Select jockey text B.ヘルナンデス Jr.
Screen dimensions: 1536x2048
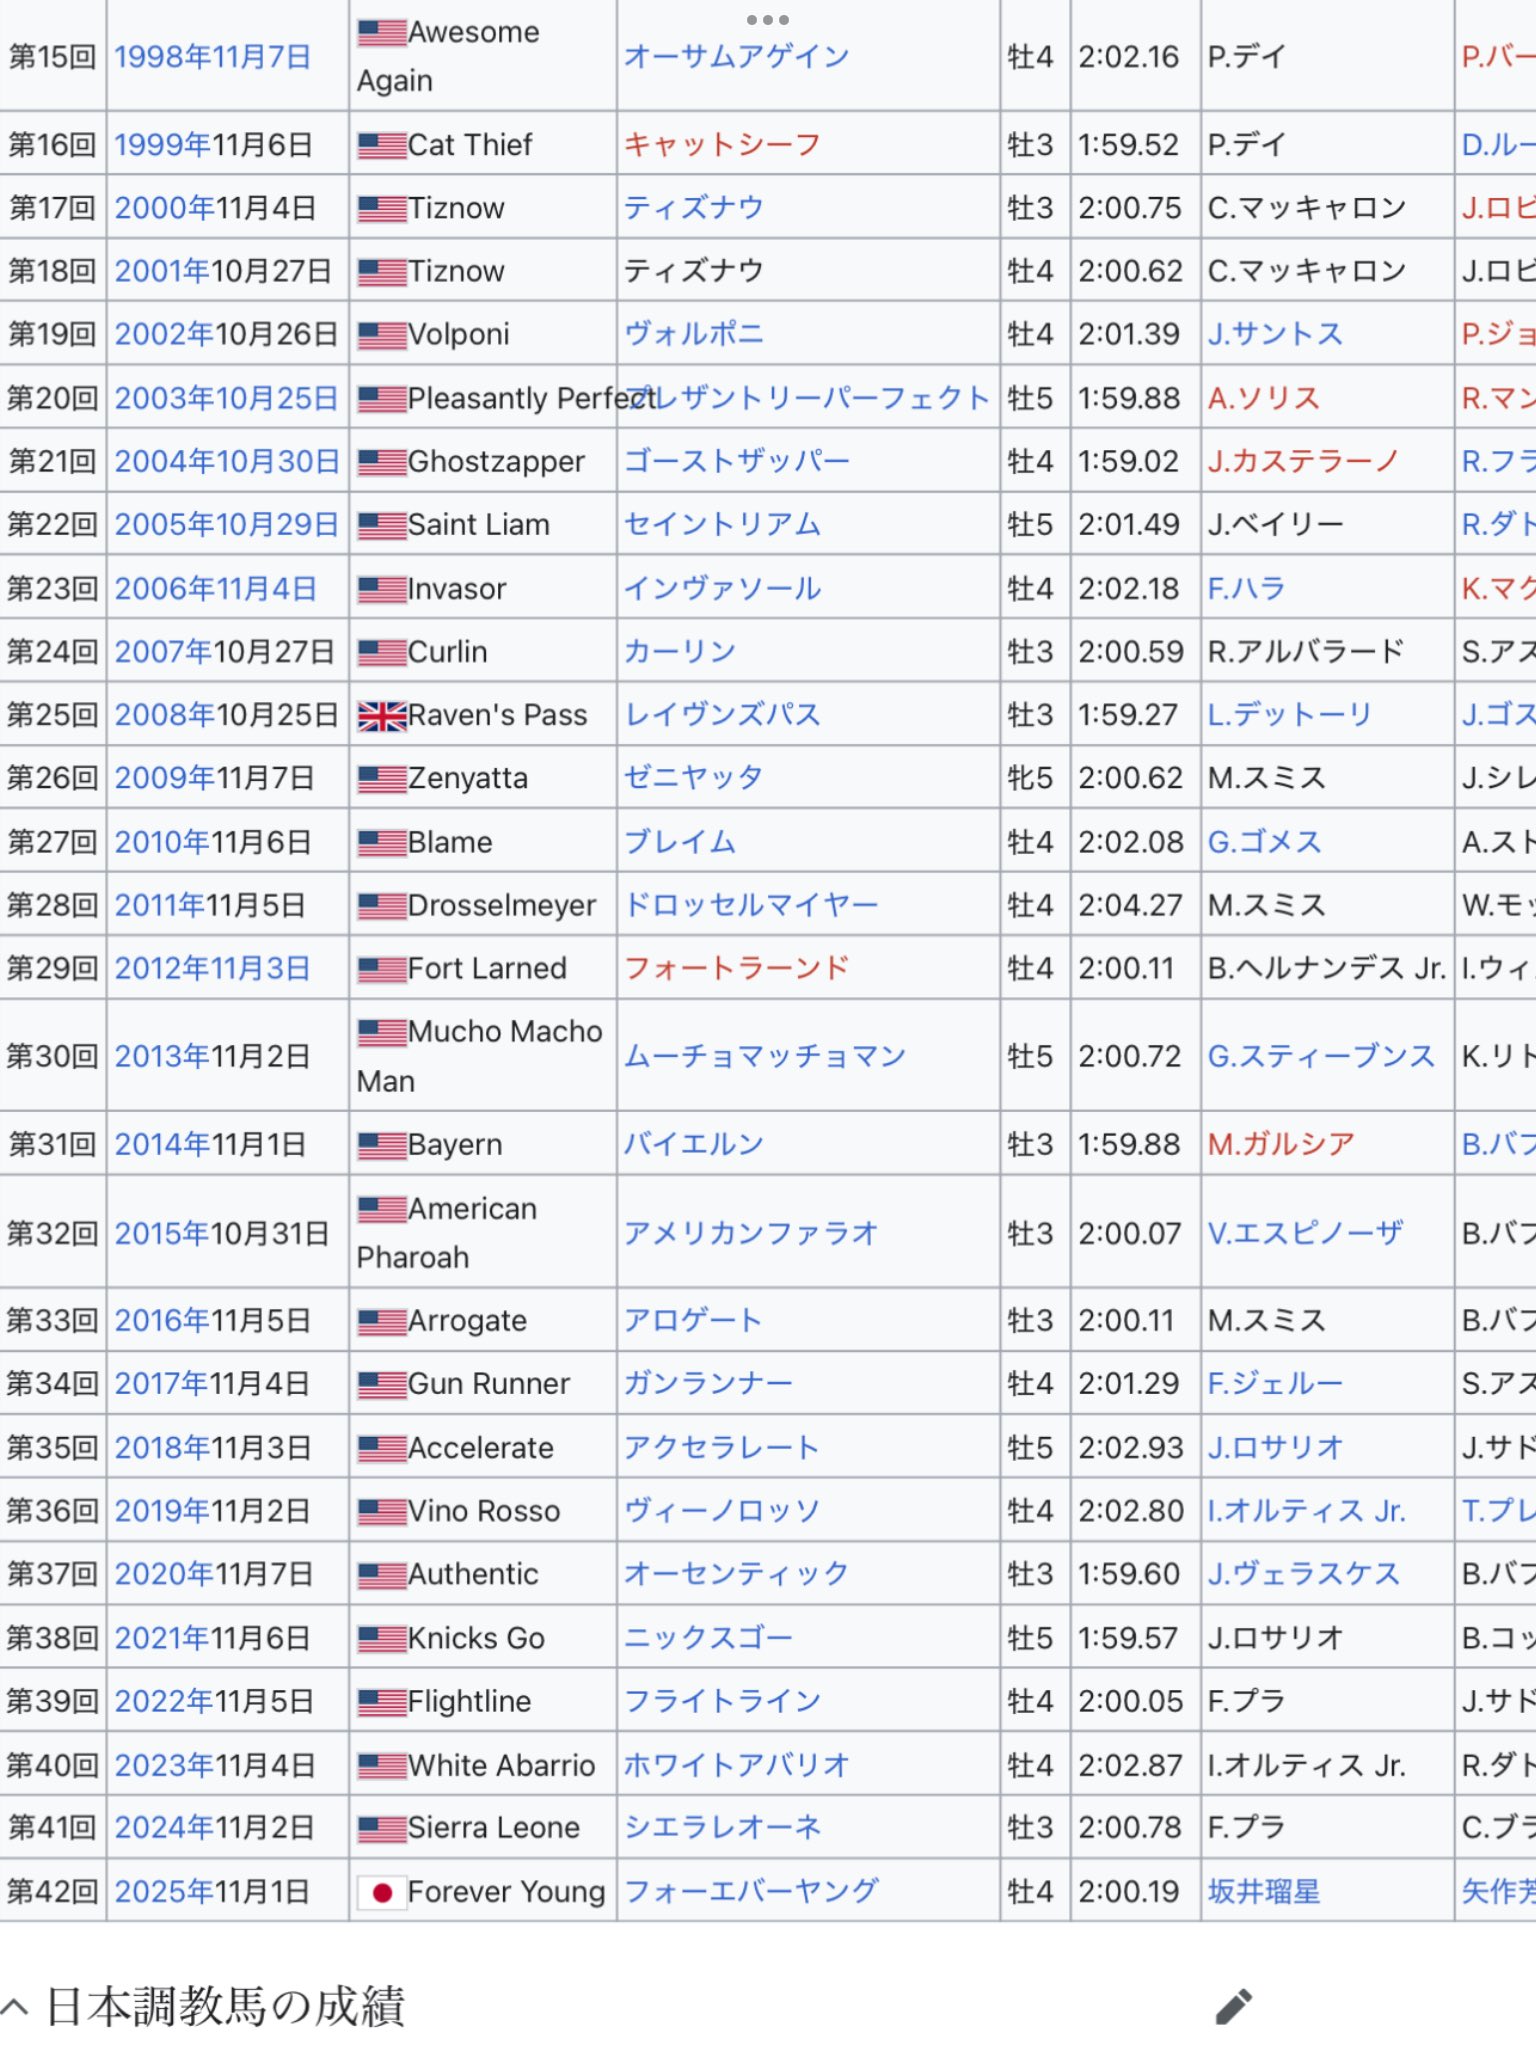(1327, 968)
